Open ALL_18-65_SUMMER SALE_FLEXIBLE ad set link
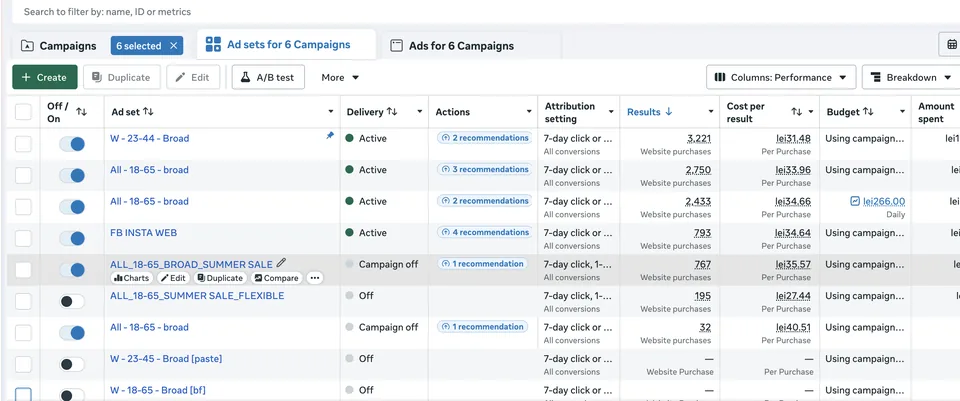 (x=197, y=296)
